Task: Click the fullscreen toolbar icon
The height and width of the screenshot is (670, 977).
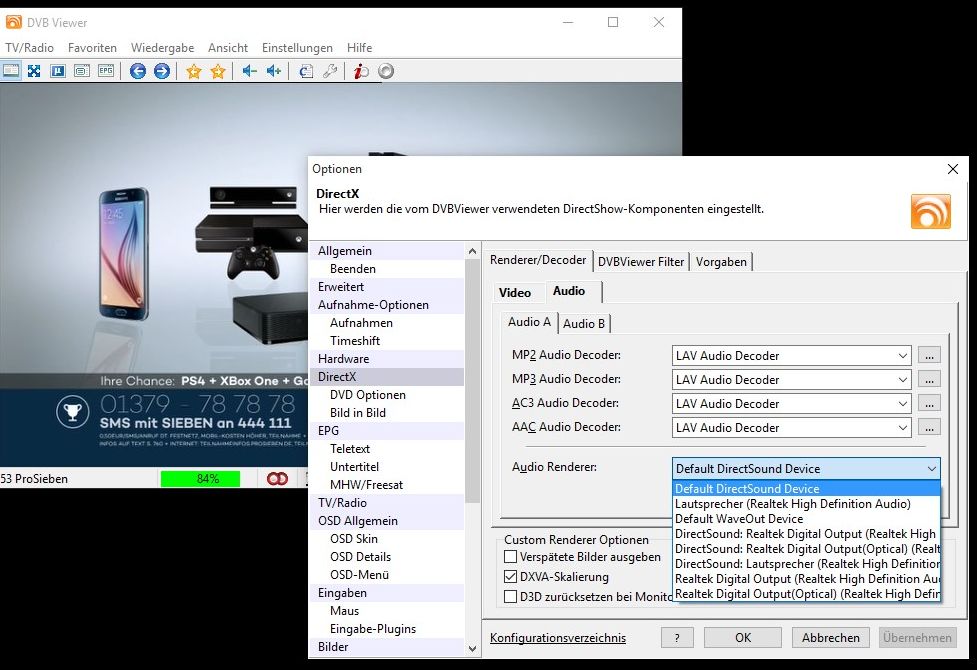Action: [34, 71]
